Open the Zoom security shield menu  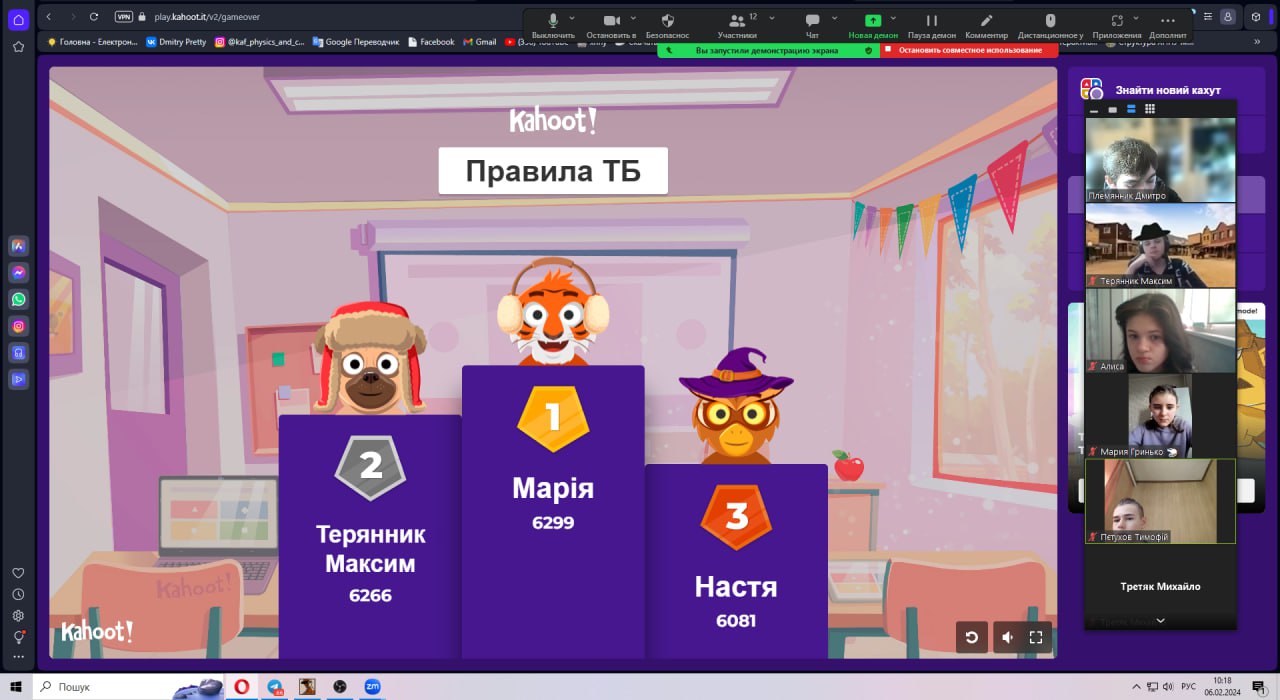tap(667, 21)
